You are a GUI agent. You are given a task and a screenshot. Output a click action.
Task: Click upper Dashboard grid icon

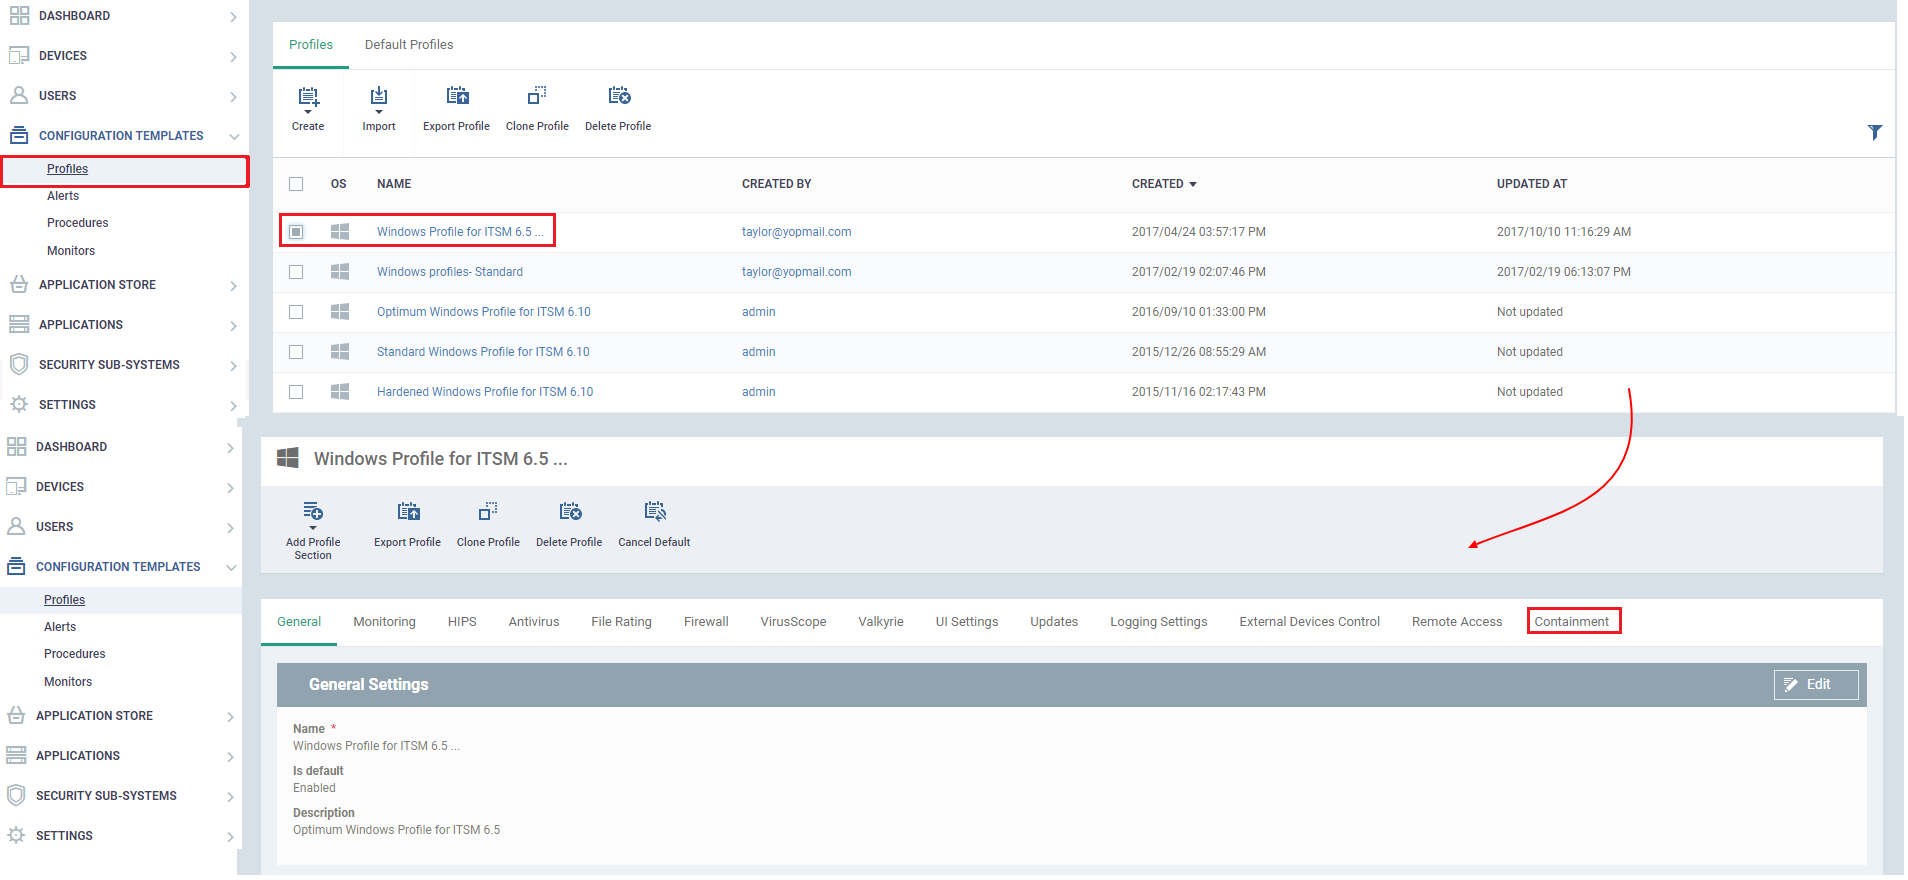pyautogui.click(x=19, y=15)
